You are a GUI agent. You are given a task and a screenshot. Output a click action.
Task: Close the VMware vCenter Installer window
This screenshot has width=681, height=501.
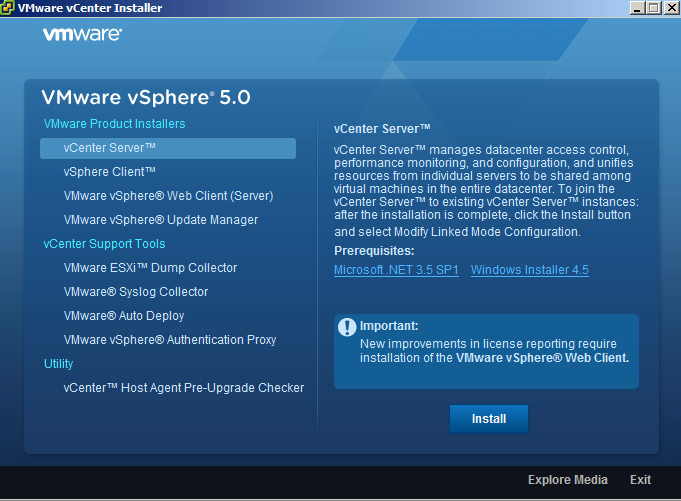pyautogui.click(x=670, y=8)
